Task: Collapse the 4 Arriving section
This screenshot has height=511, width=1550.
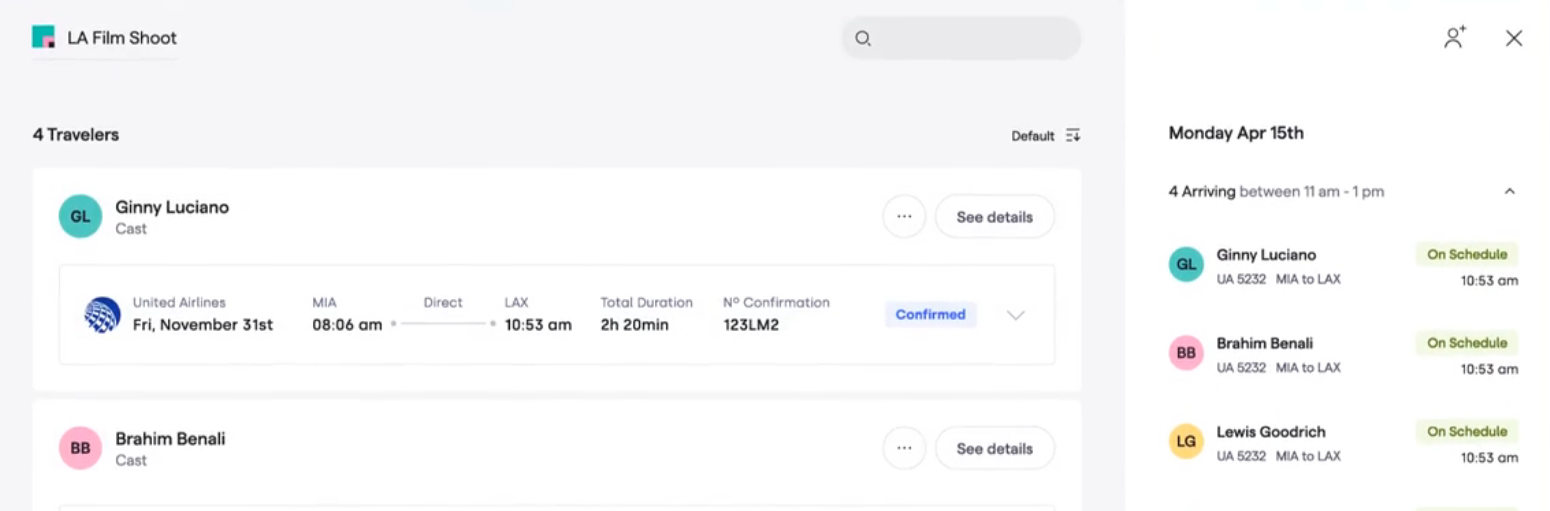Action: click(x=1510, y=191)
